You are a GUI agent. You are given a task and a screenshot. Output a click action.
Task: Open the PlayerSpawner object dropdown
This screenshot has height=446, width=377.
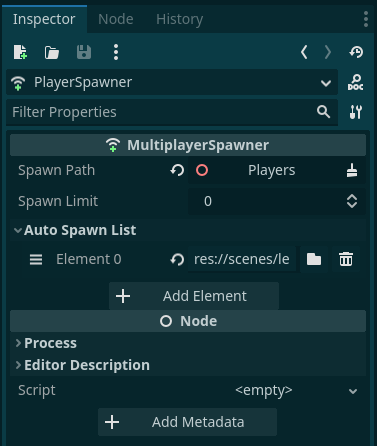click(172, 82)
